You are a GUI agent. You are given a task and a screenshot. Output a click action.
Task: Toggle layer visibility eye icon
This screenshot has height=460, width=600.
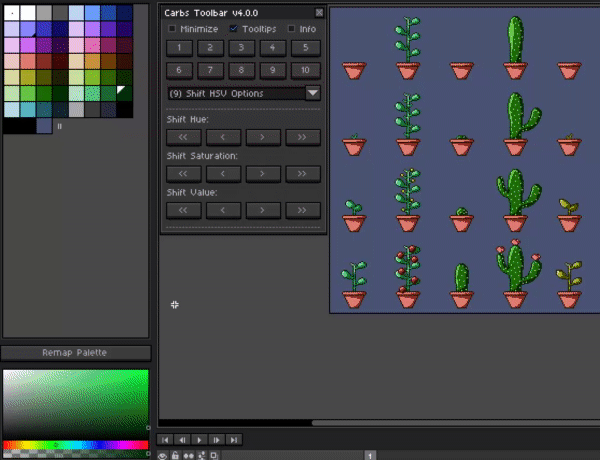(x=162, y=456)
